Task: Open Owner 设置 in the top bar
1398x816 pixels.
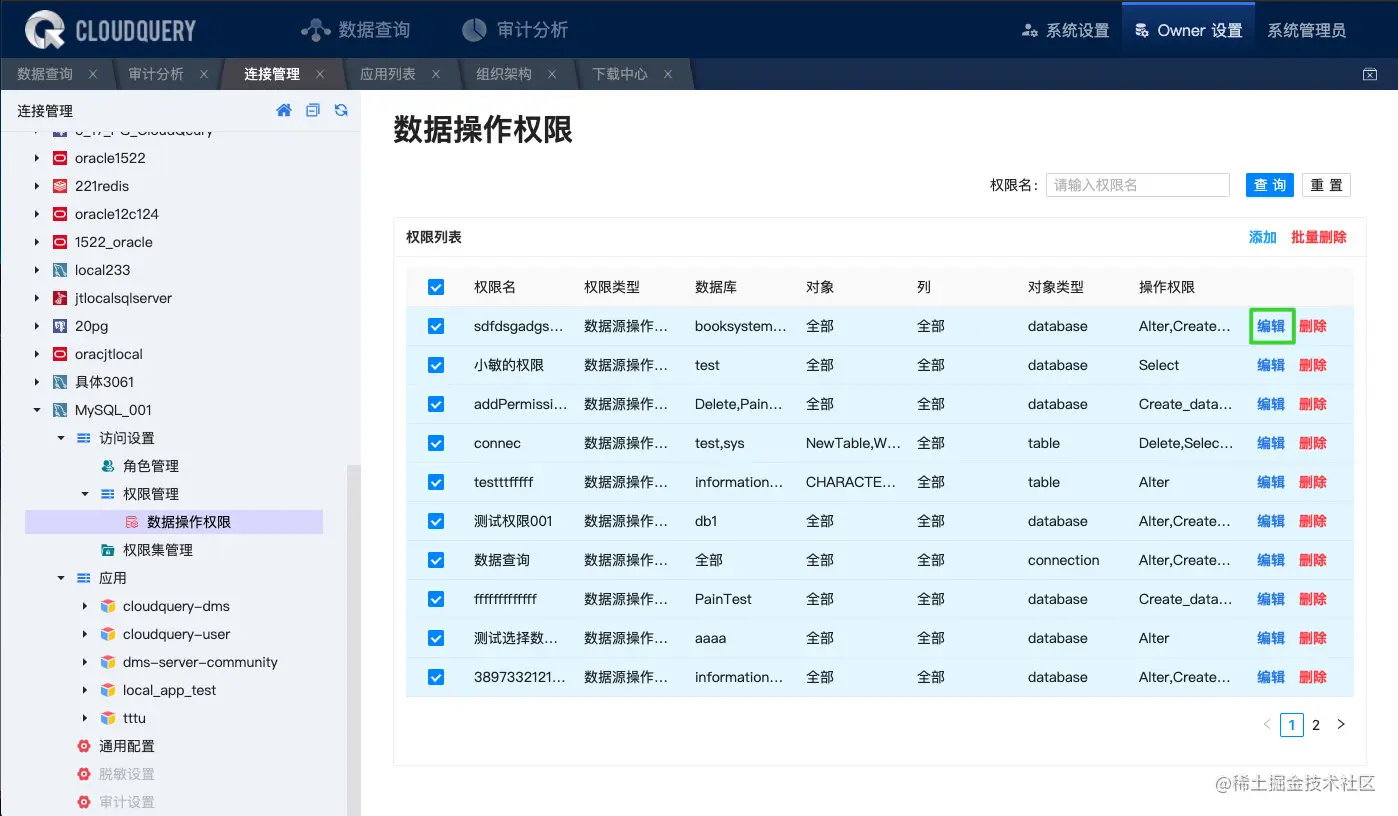Action: coord(1188,30)
